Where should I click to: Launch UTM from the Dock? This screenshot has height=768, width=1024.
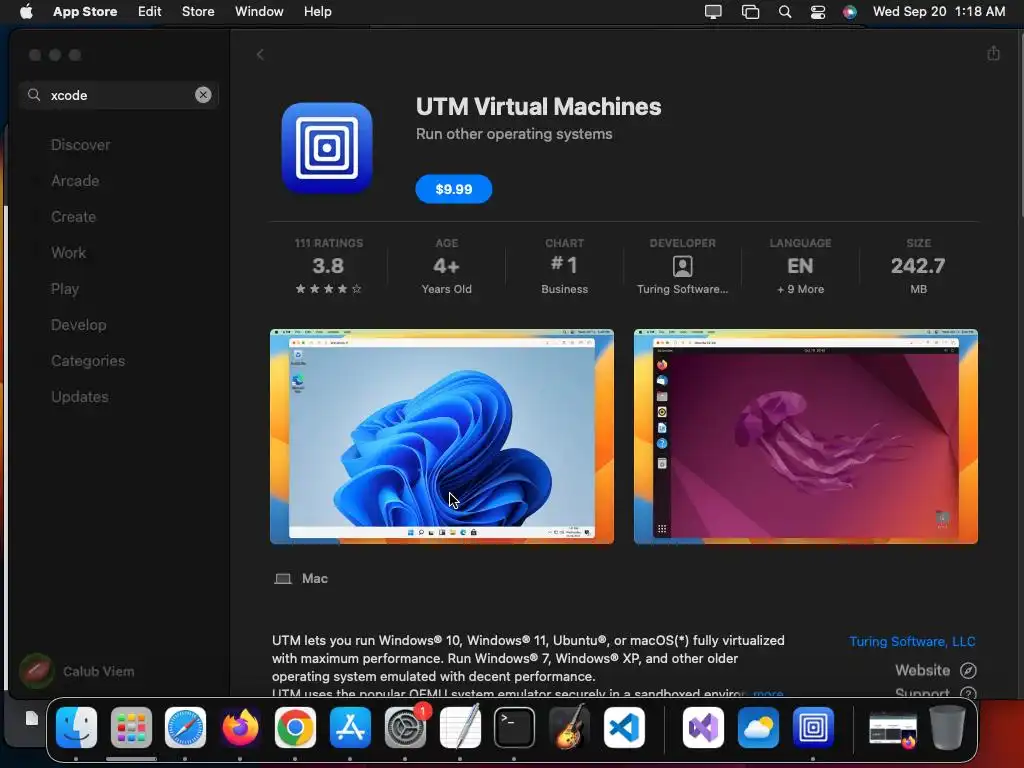[813, 727]
